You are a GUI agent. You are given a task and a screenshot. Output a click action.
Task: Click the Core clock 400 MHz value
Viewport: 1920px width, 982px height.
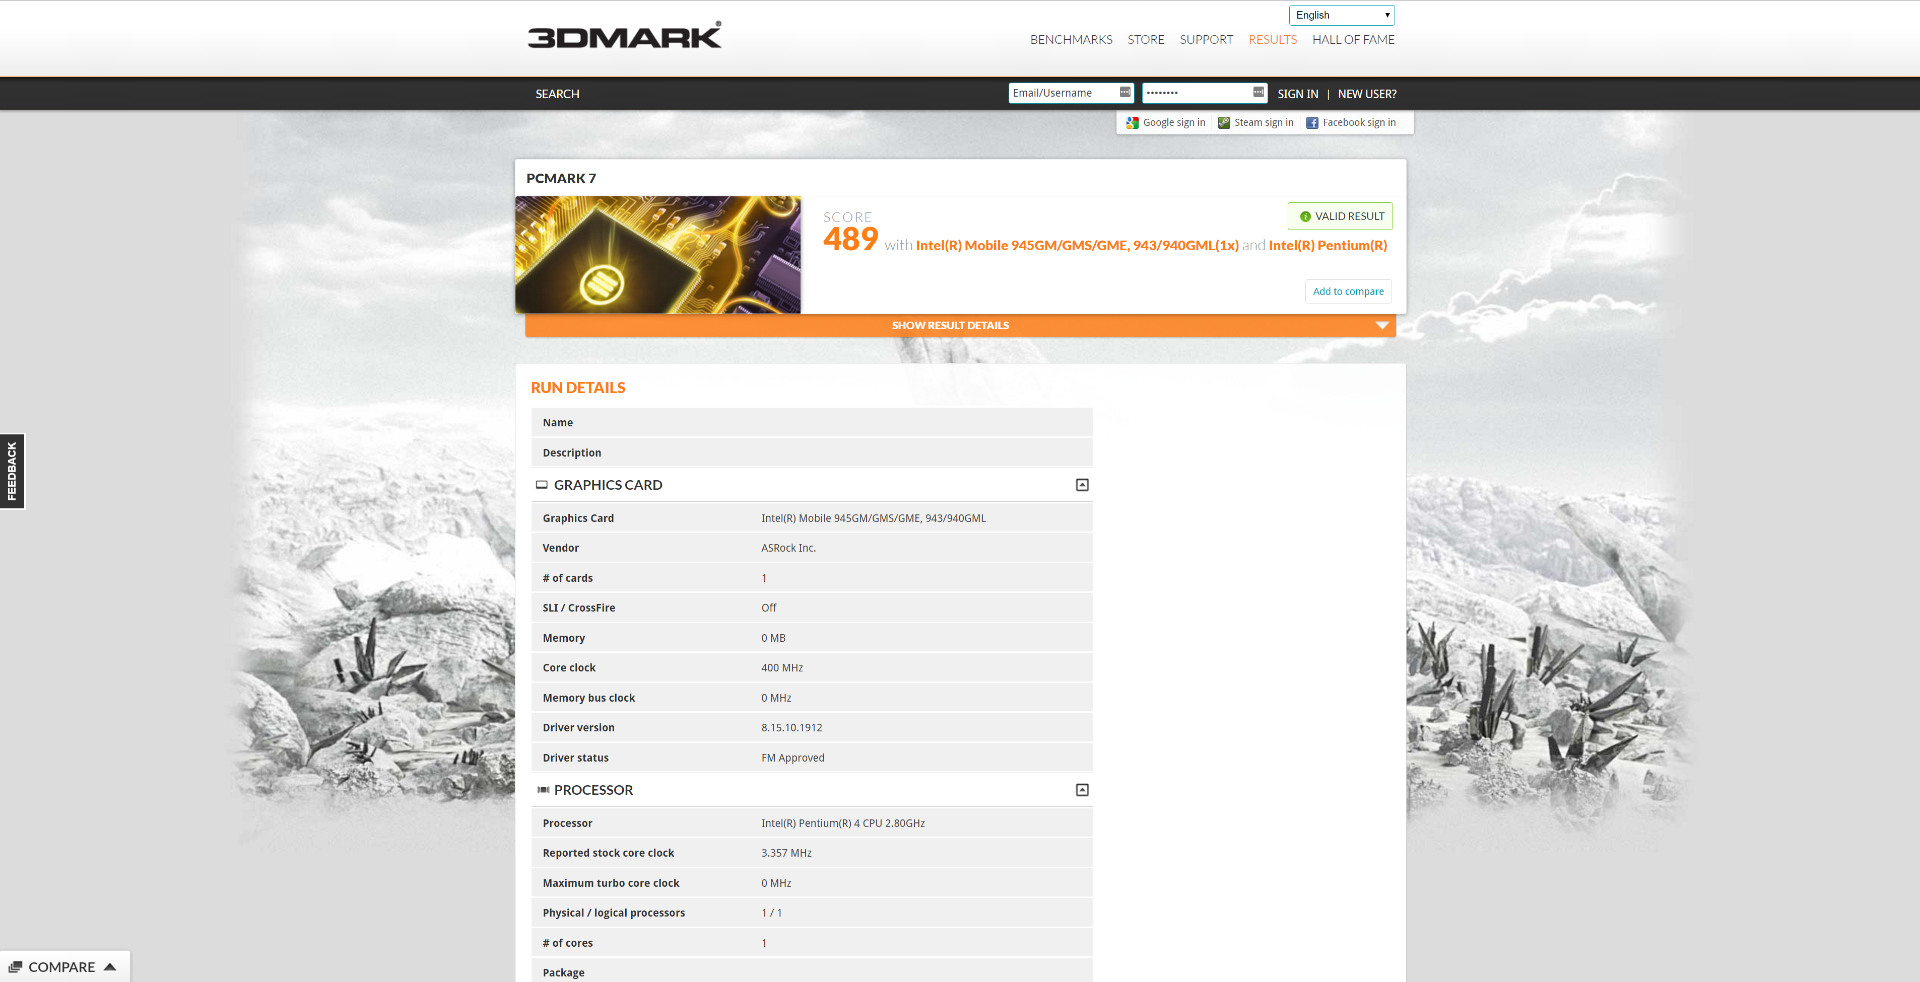[782, 668]
